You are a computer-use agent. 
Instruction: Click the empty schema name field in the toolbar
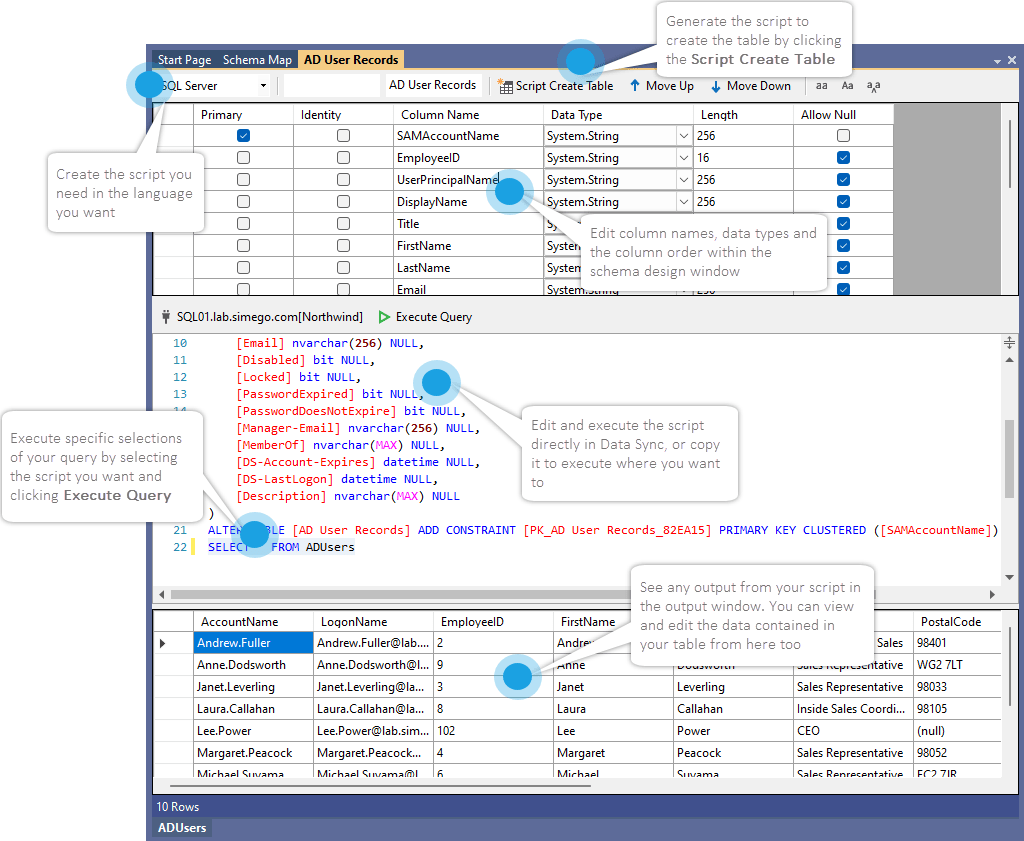click(332, 86)
